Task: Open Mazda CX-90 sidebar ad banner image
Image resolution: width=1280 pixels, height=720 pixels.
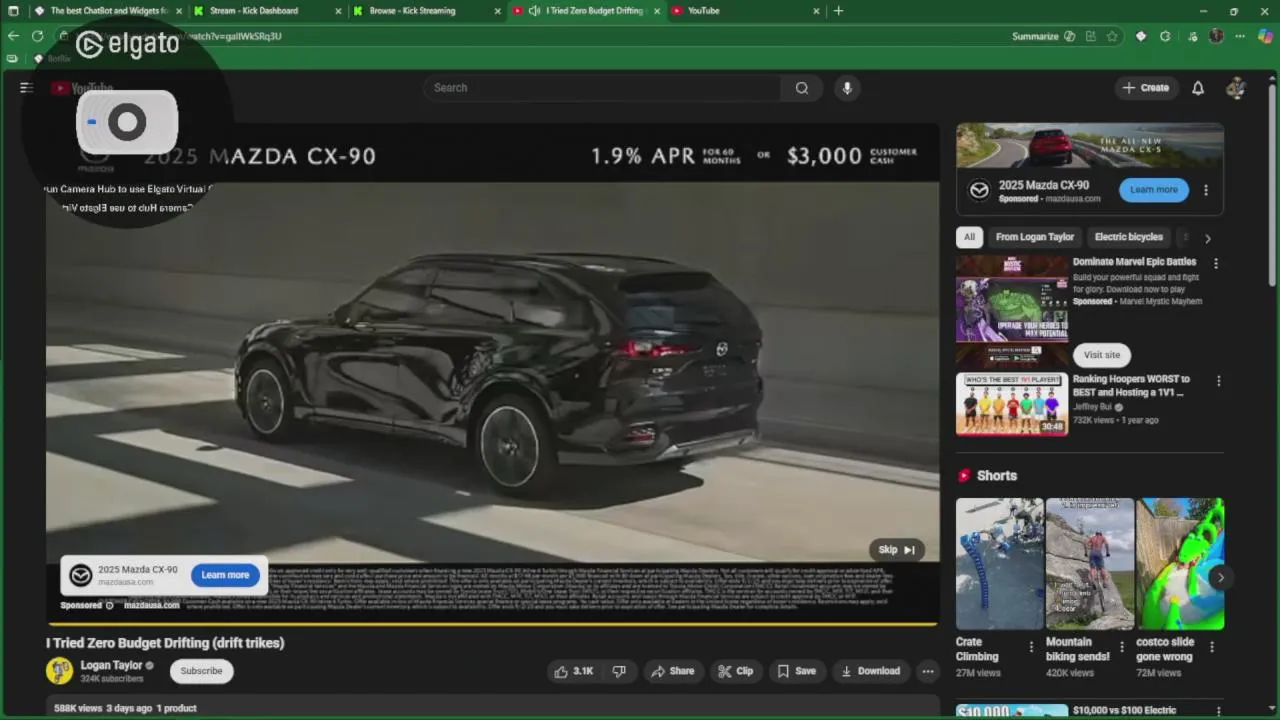Action: tap(1090, 146)
